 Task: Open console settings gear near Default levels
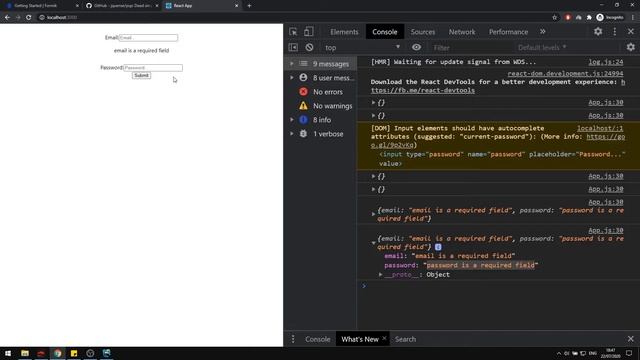pyautogui.click(x=631, y=47)
